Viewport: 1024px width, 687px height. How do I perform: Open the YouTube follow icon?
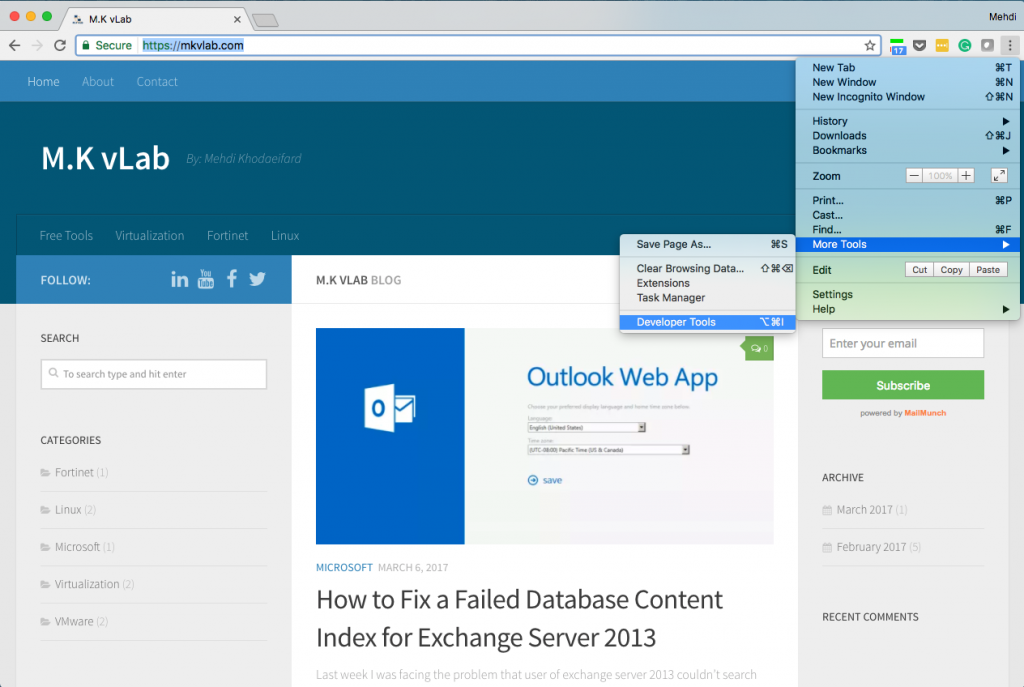pos(206,279)
